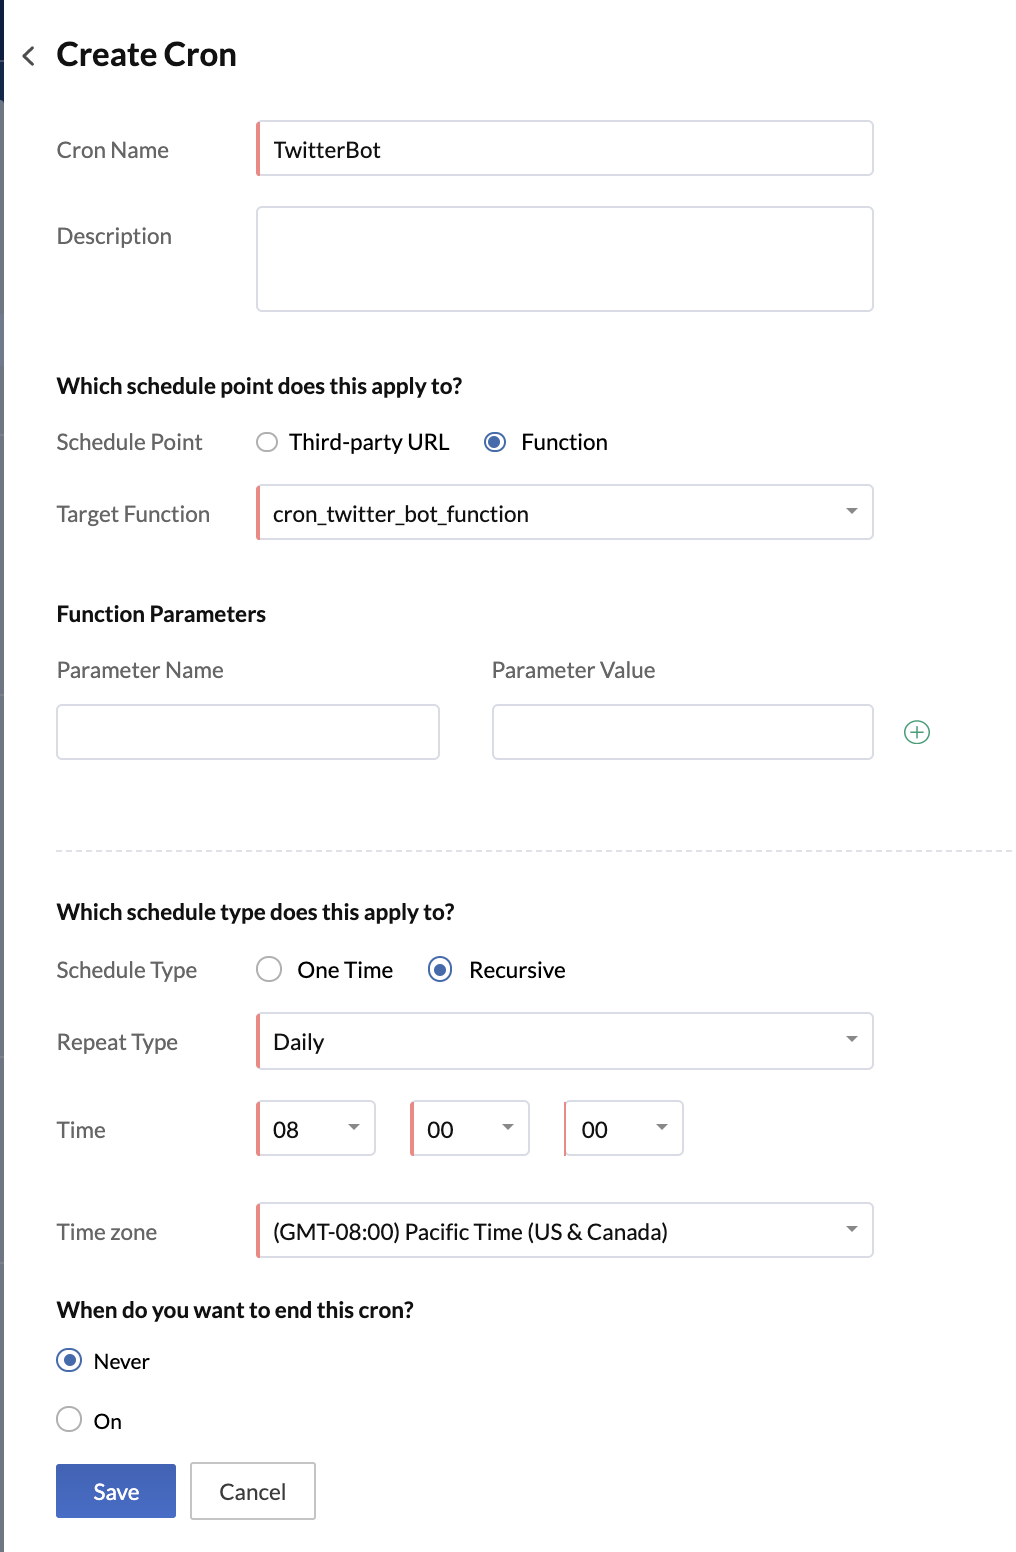
Task: Select the Third-party URL schedule point
Action: click(267, 442)
